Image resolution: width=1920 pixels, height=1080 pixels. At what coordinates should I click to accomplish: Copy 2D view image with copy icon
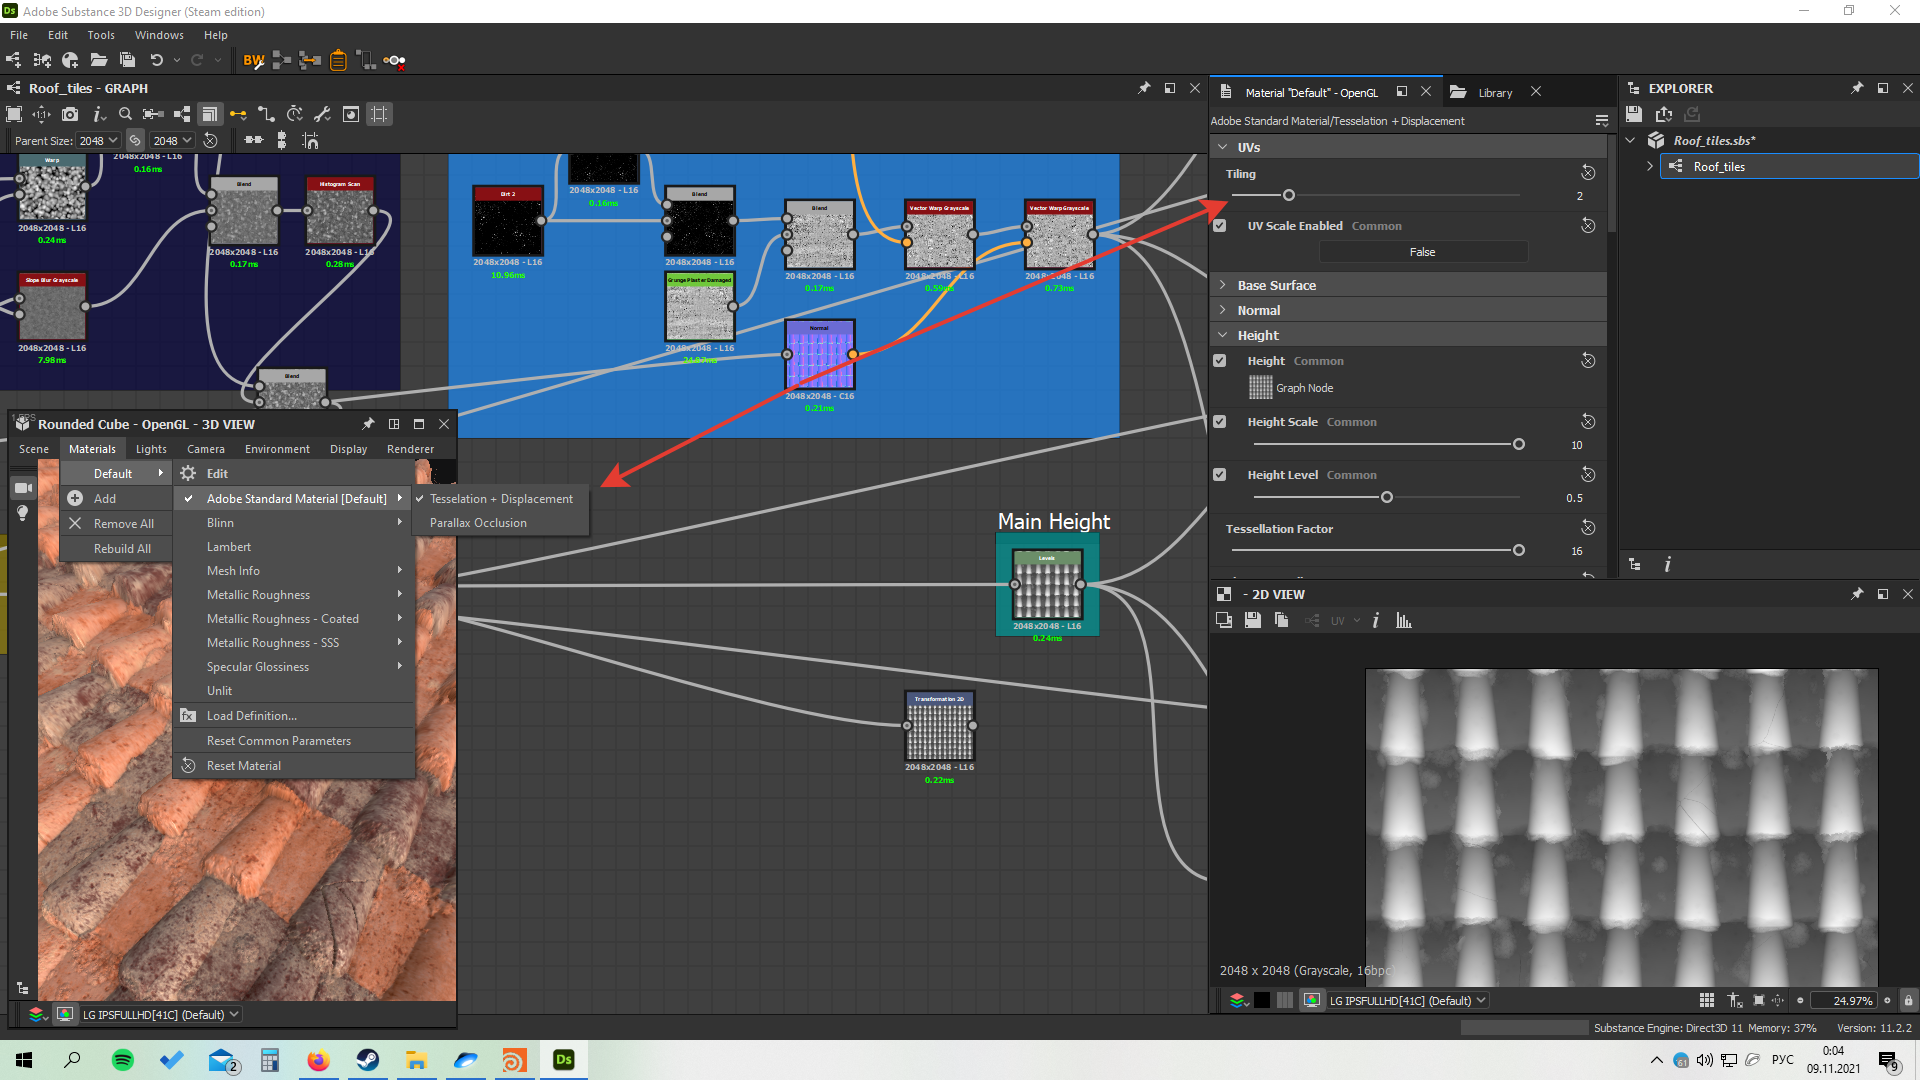pyautogui.click(x=1281, y=621)
